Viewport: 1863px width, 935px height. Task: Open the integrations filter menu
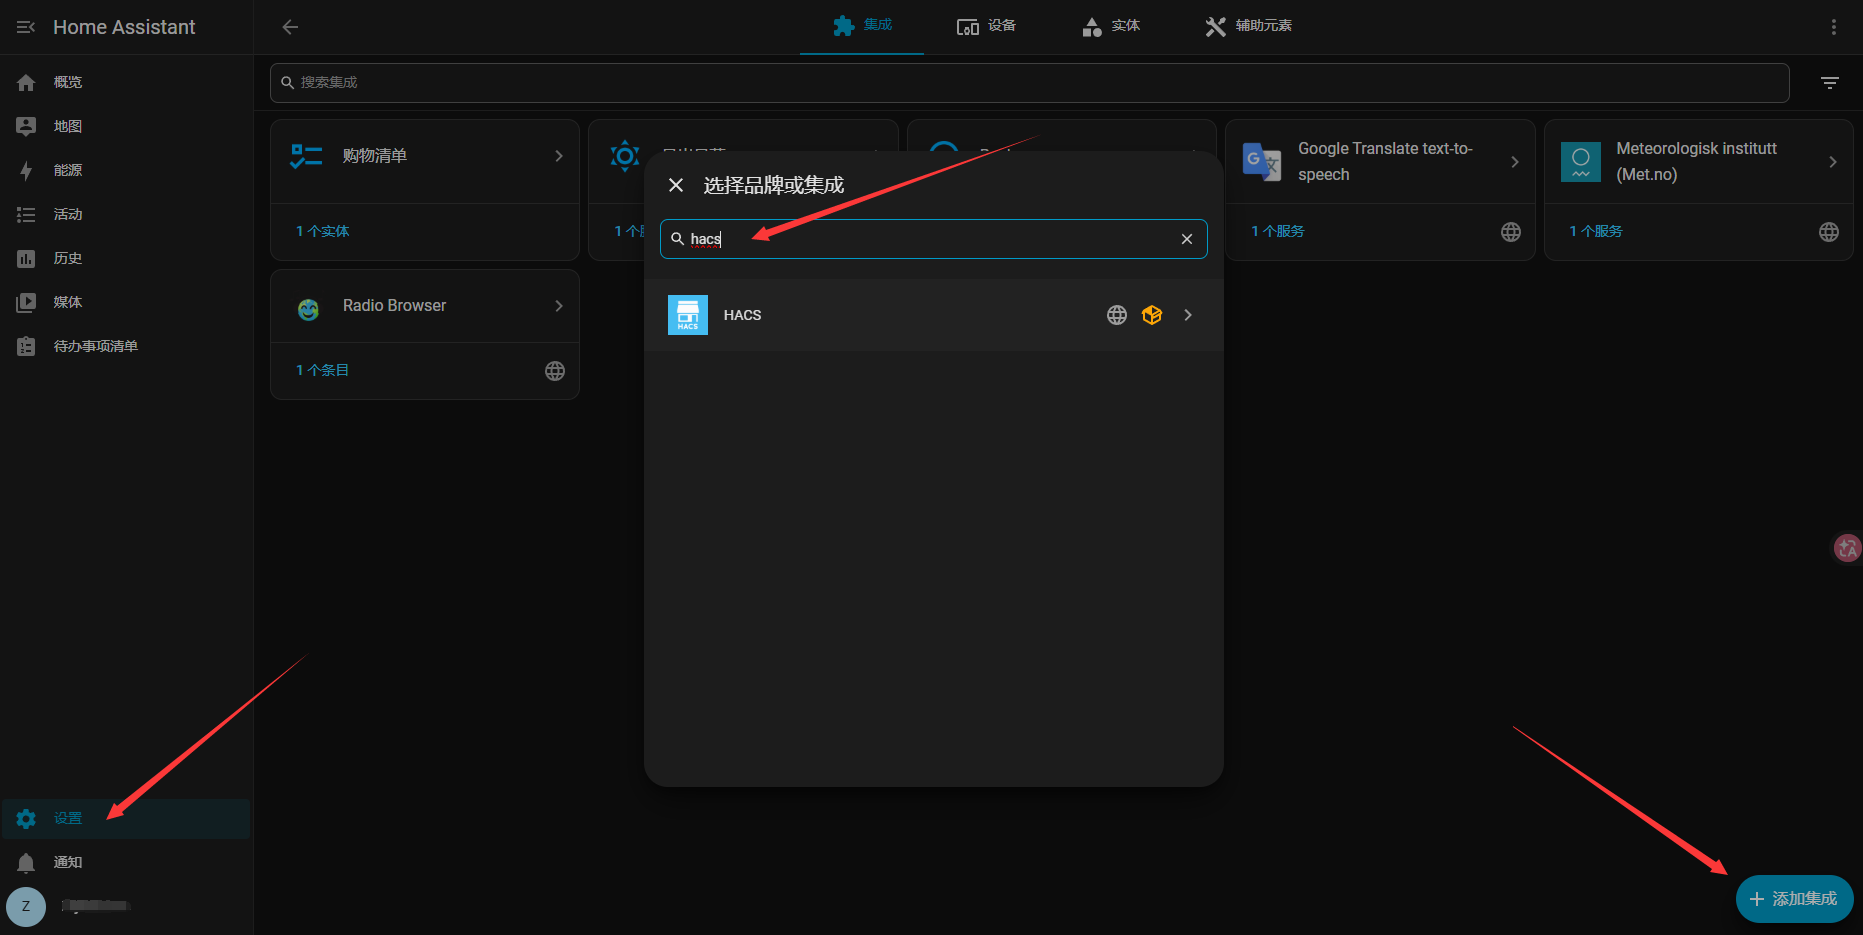pyautogui.click(x=1829, y=83)
